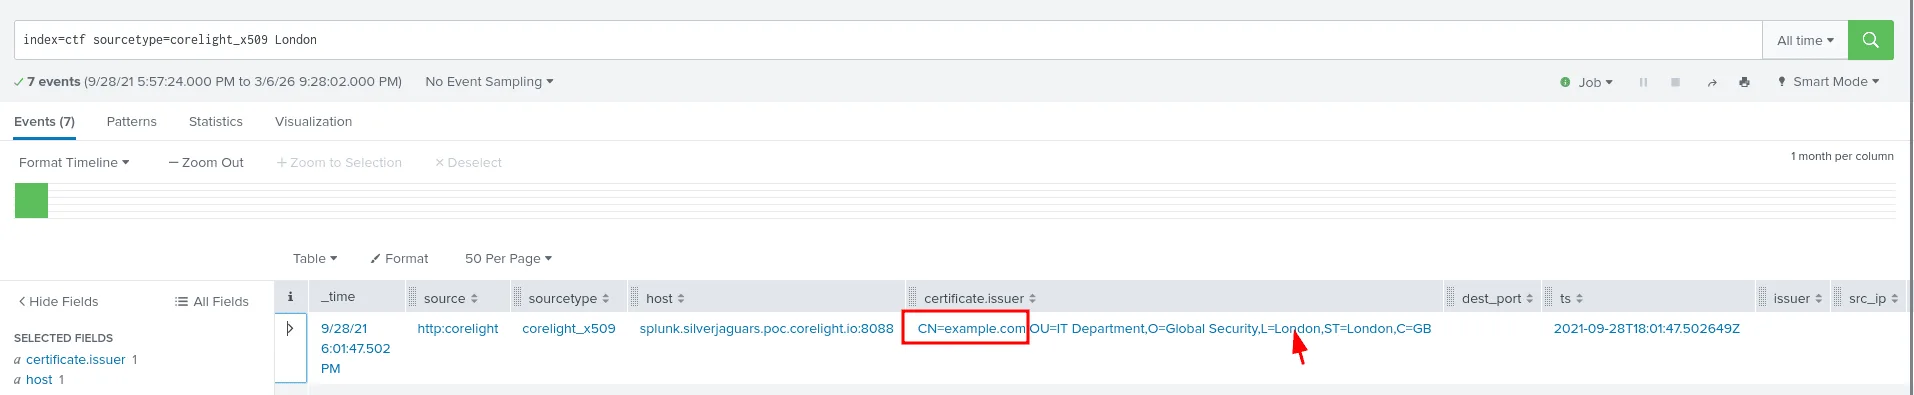Click the http:corelight source value
Screen dimensions: 1914x395
457,328
